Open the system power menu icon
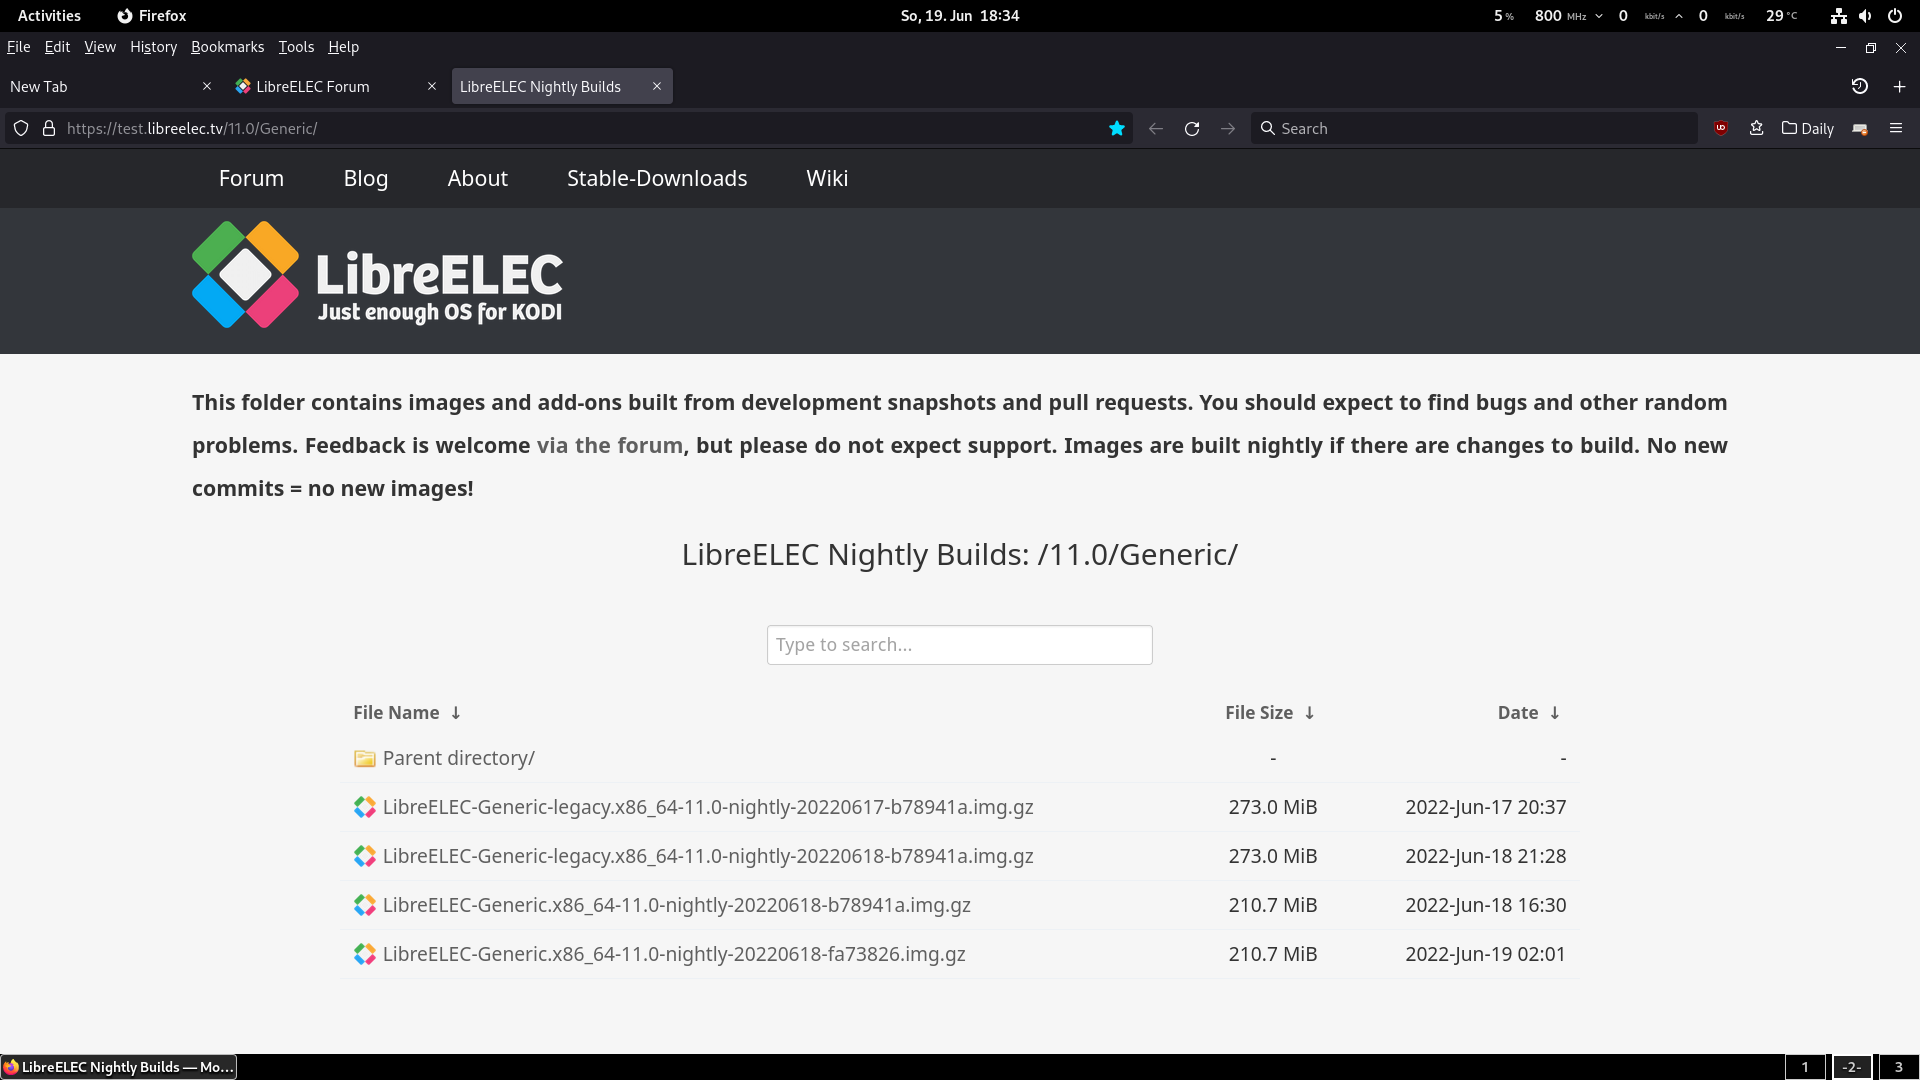Screen dimensions: 1920x1080 click(1894, 16)
